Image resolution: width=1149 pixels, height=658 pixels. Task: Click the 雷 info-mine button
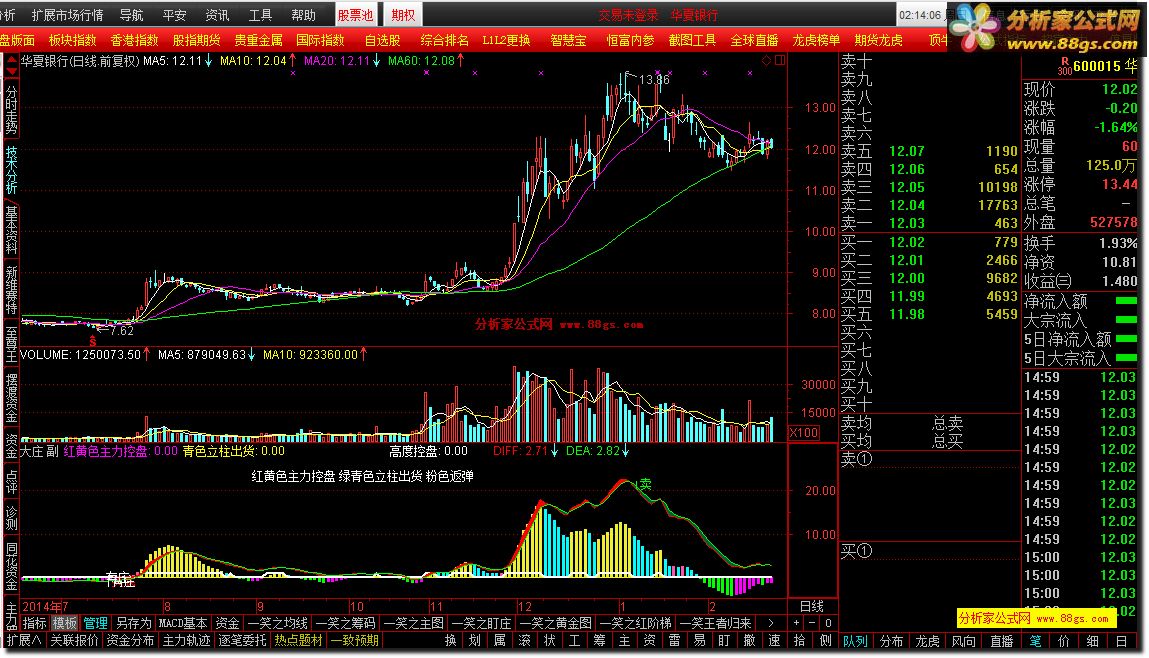pos(675,640)
